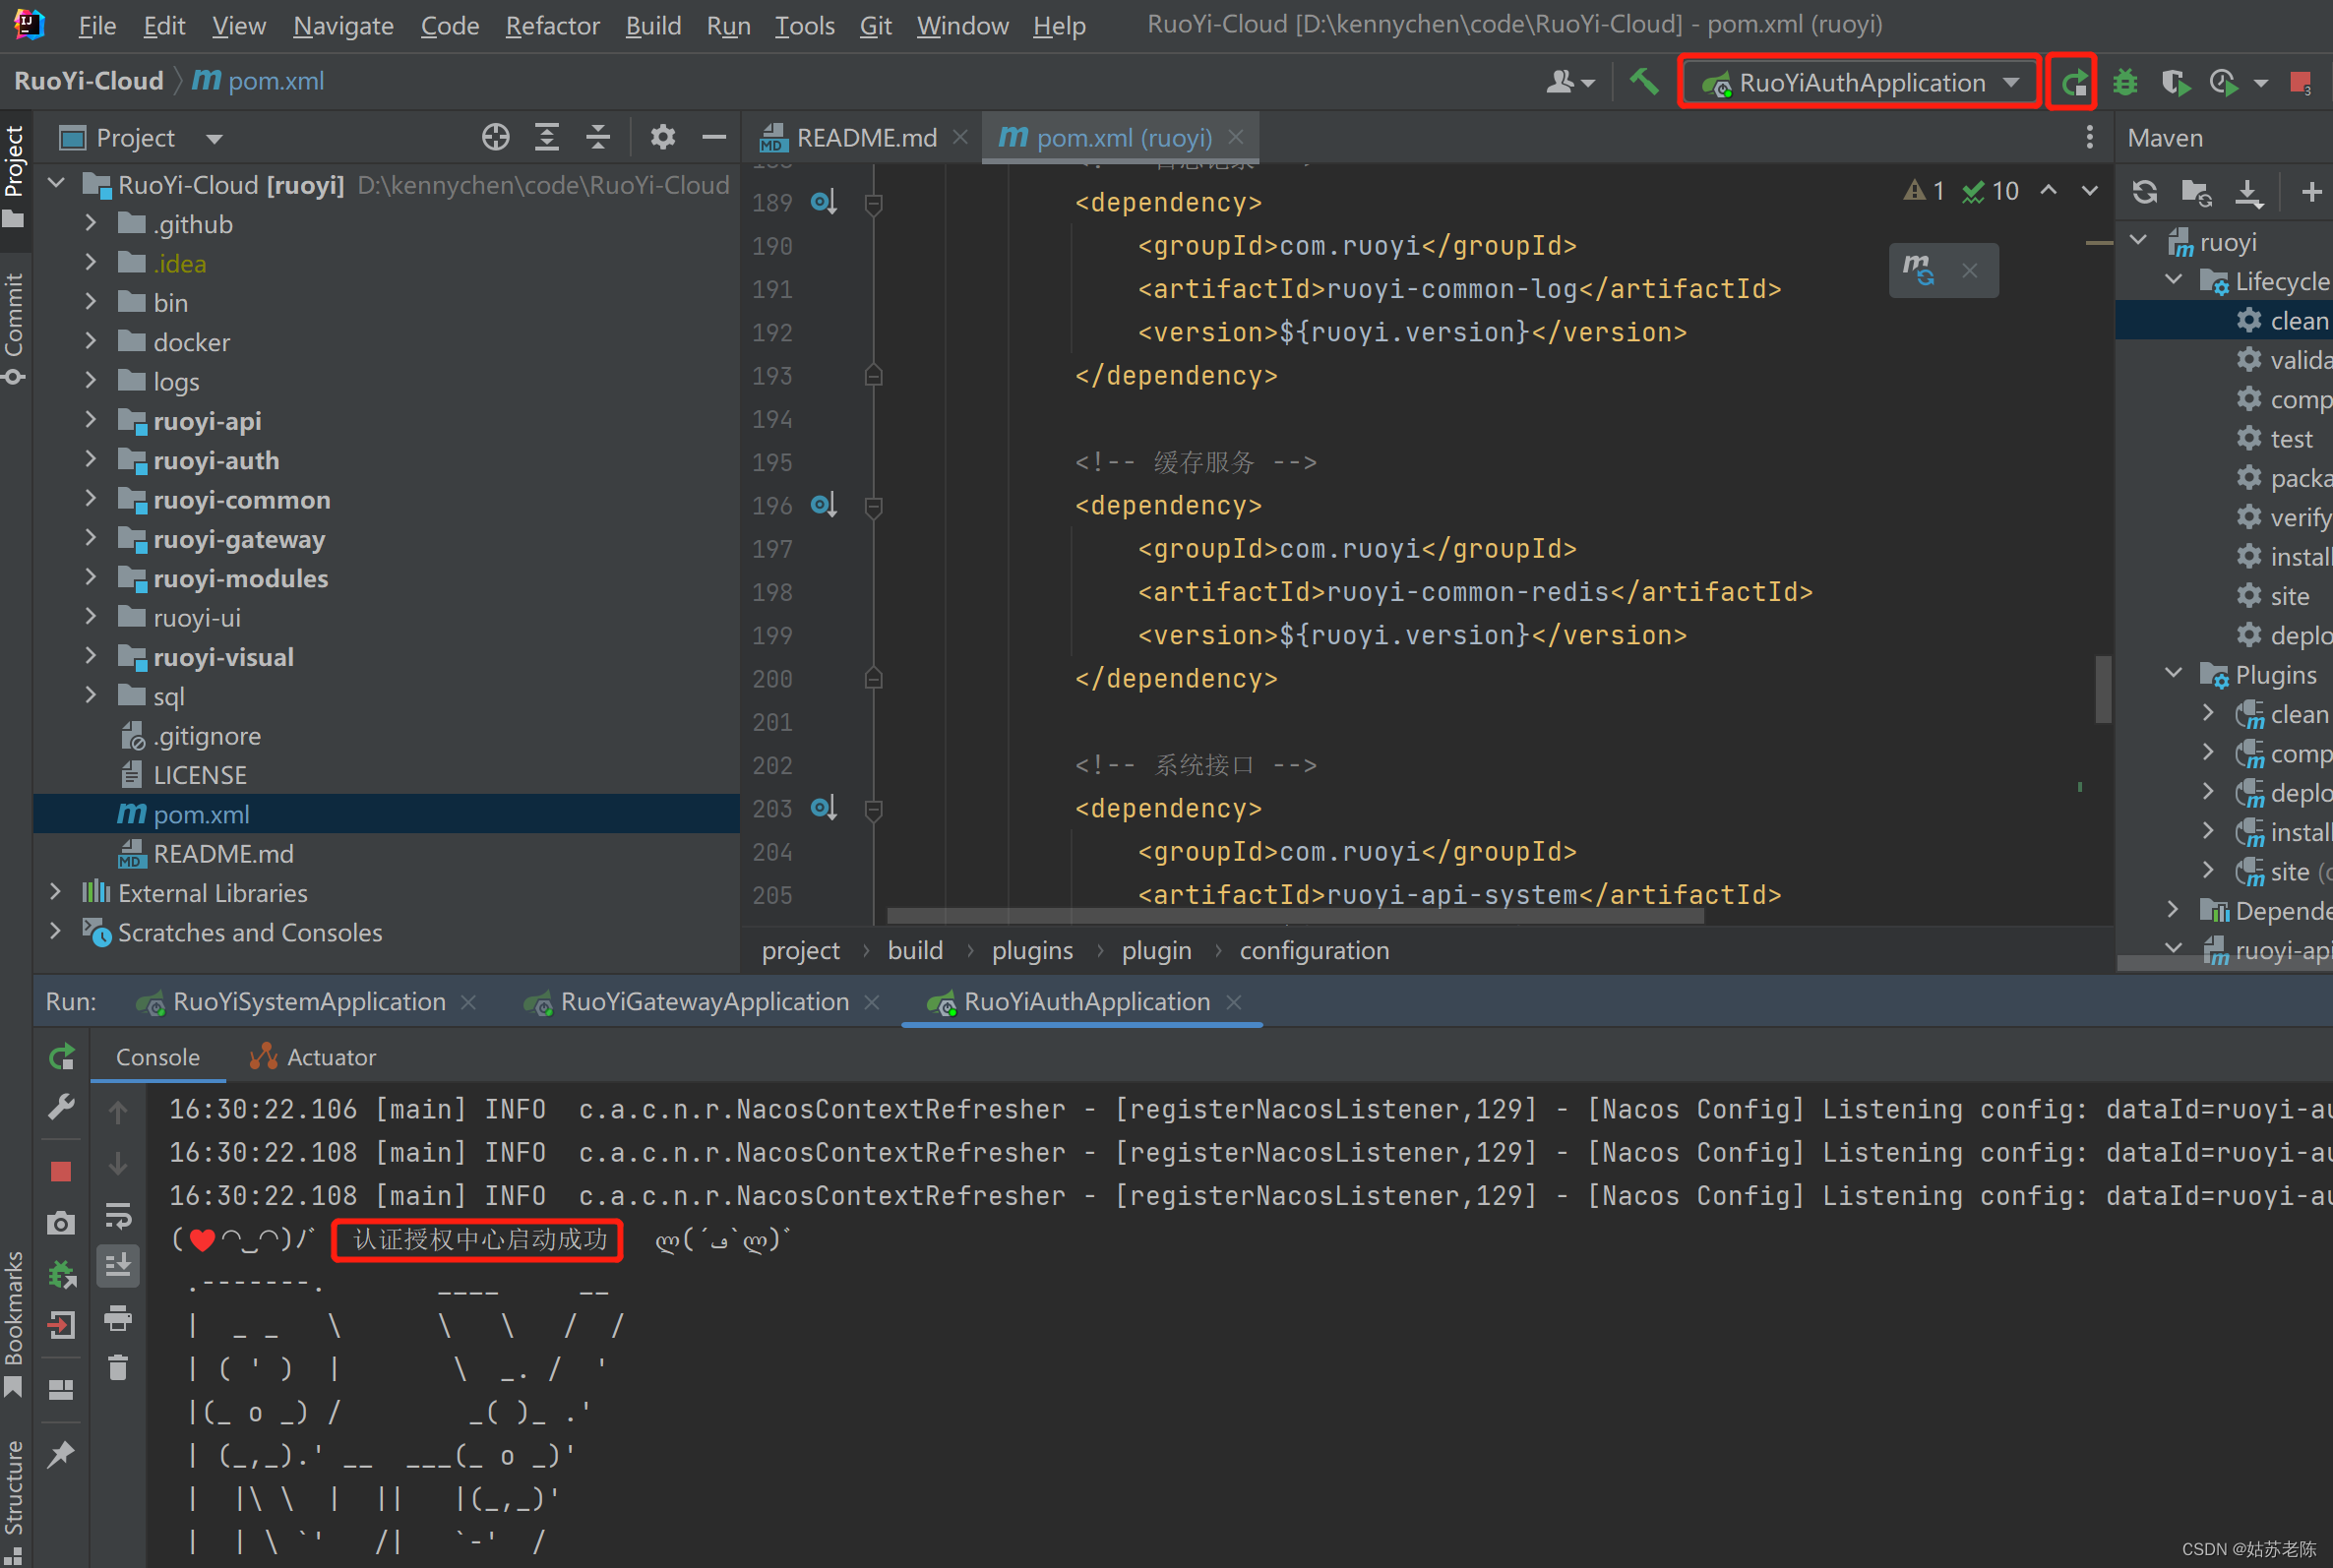Open Project panel settings gear
Viewport: 2333px width, 1568px height.
662,137
